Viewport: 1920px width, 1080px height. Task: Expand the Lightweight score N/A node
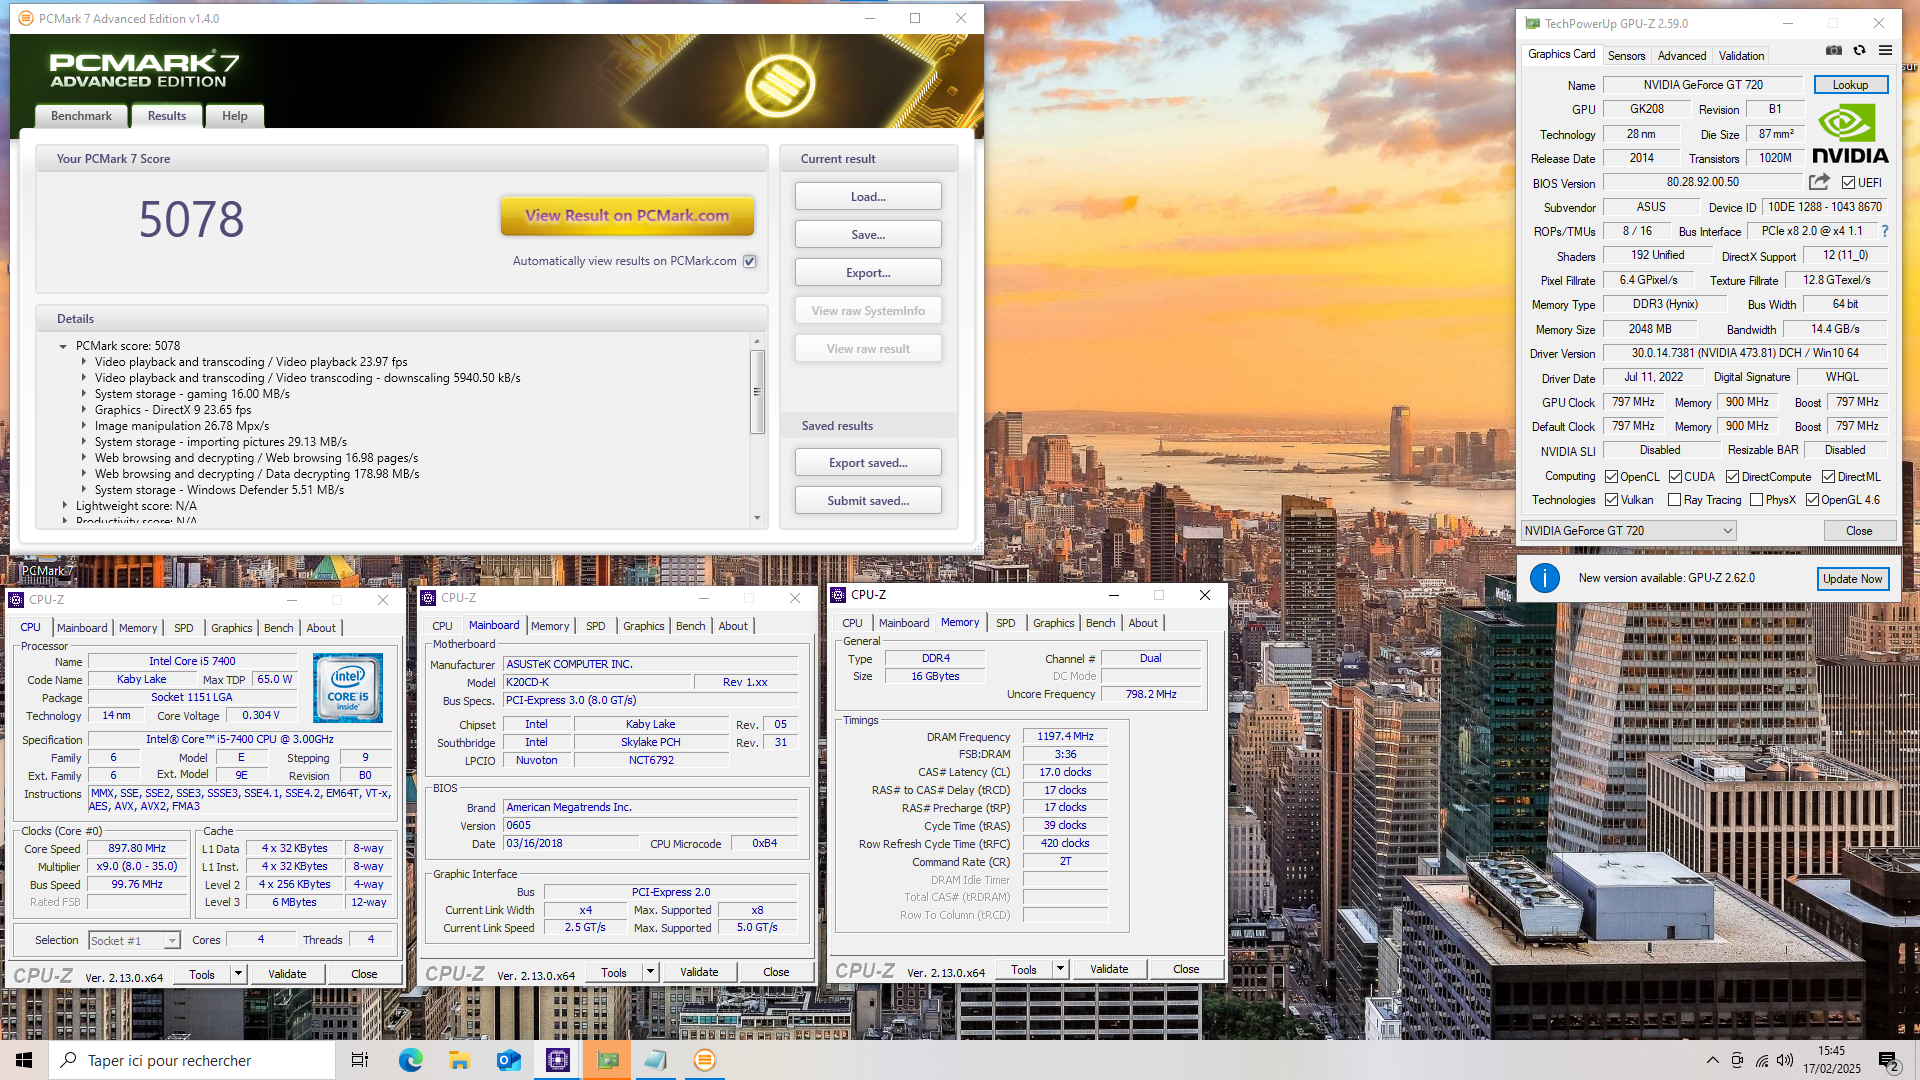click(65, 506)
